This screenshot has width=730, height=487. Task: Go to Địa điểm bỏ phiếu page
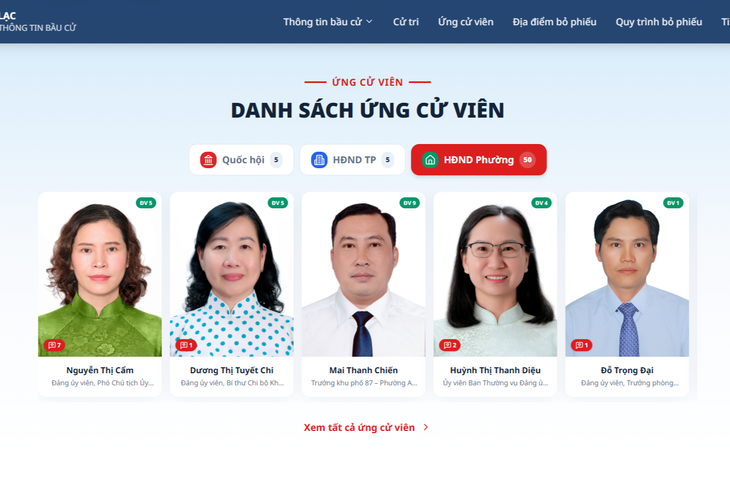pos(554,22)
